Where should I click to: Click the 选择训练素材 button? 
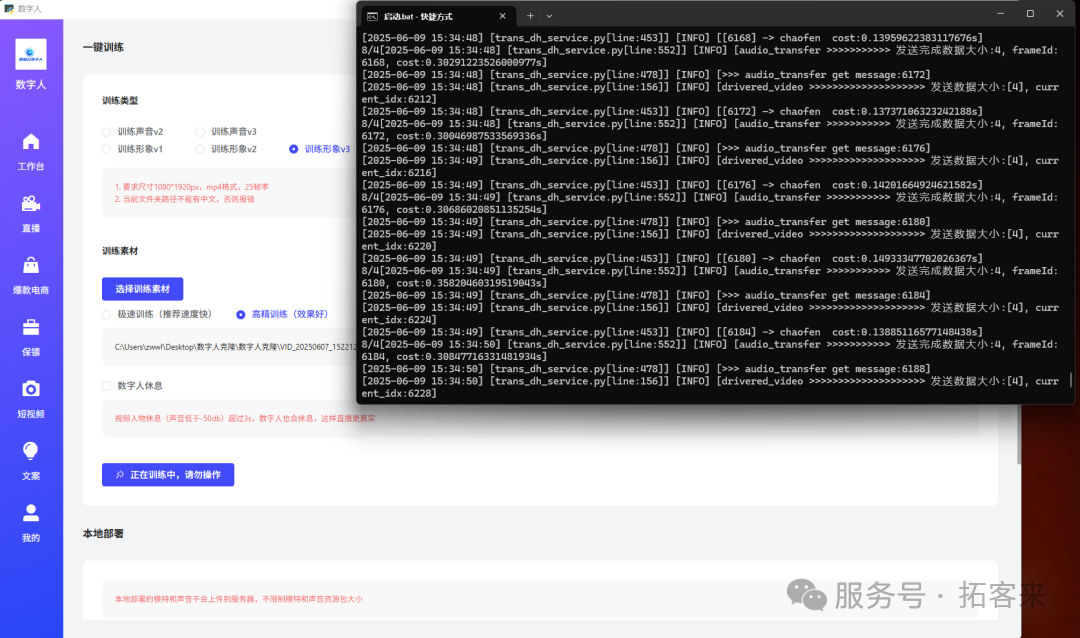tap(142, 289)
